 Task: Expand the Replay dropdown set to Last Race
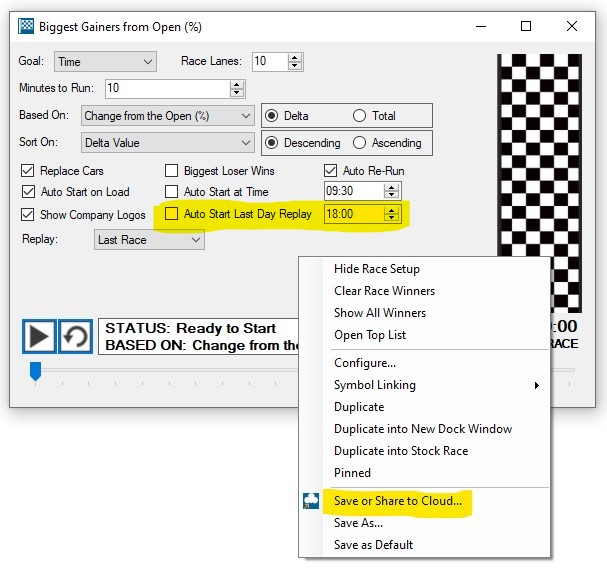click(149, 240)
